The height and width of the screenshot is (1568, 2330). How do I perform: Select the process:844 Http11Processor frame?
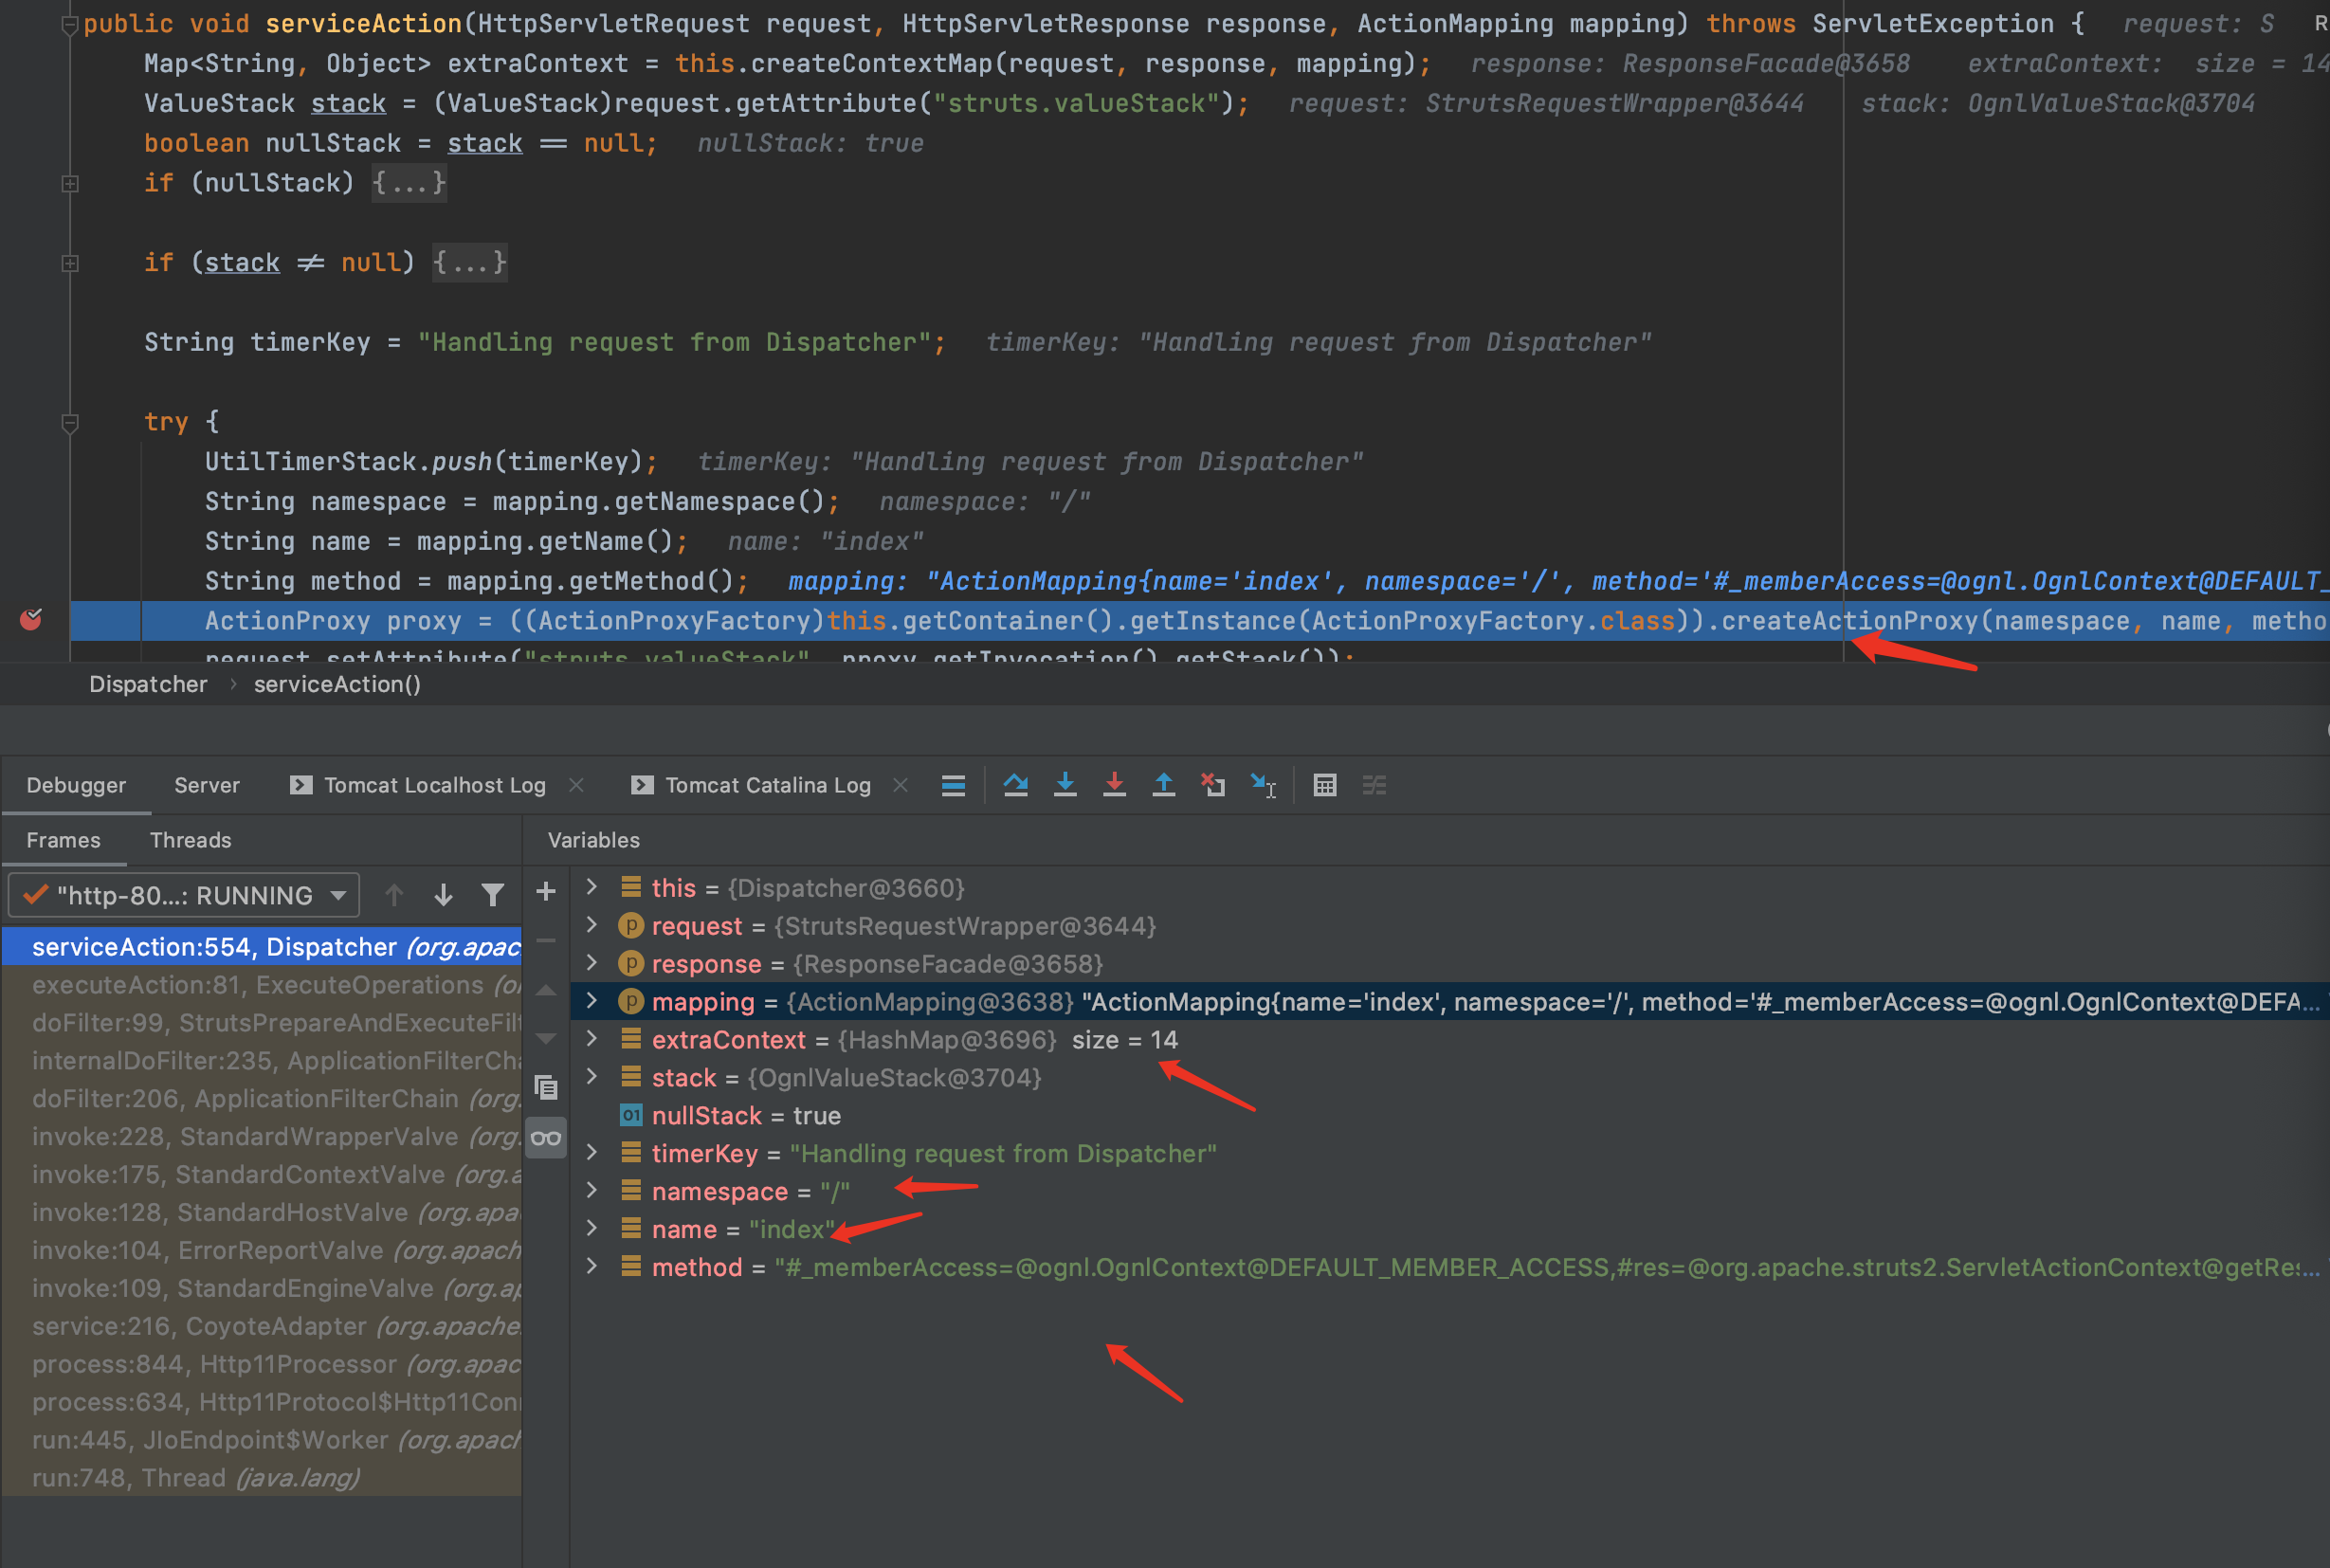click(x=261, y=1365)
